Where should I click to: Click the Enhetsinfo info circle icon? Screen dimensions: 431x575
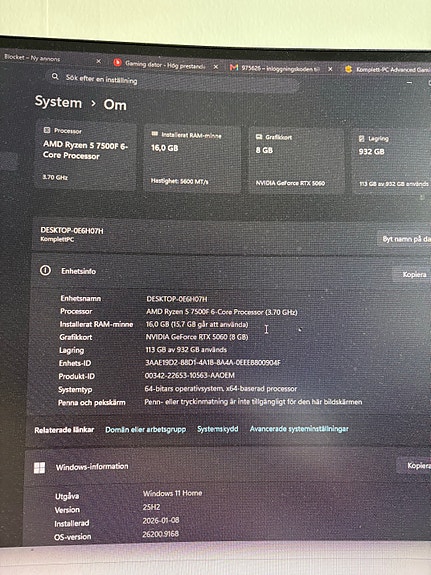click(45, 270)
